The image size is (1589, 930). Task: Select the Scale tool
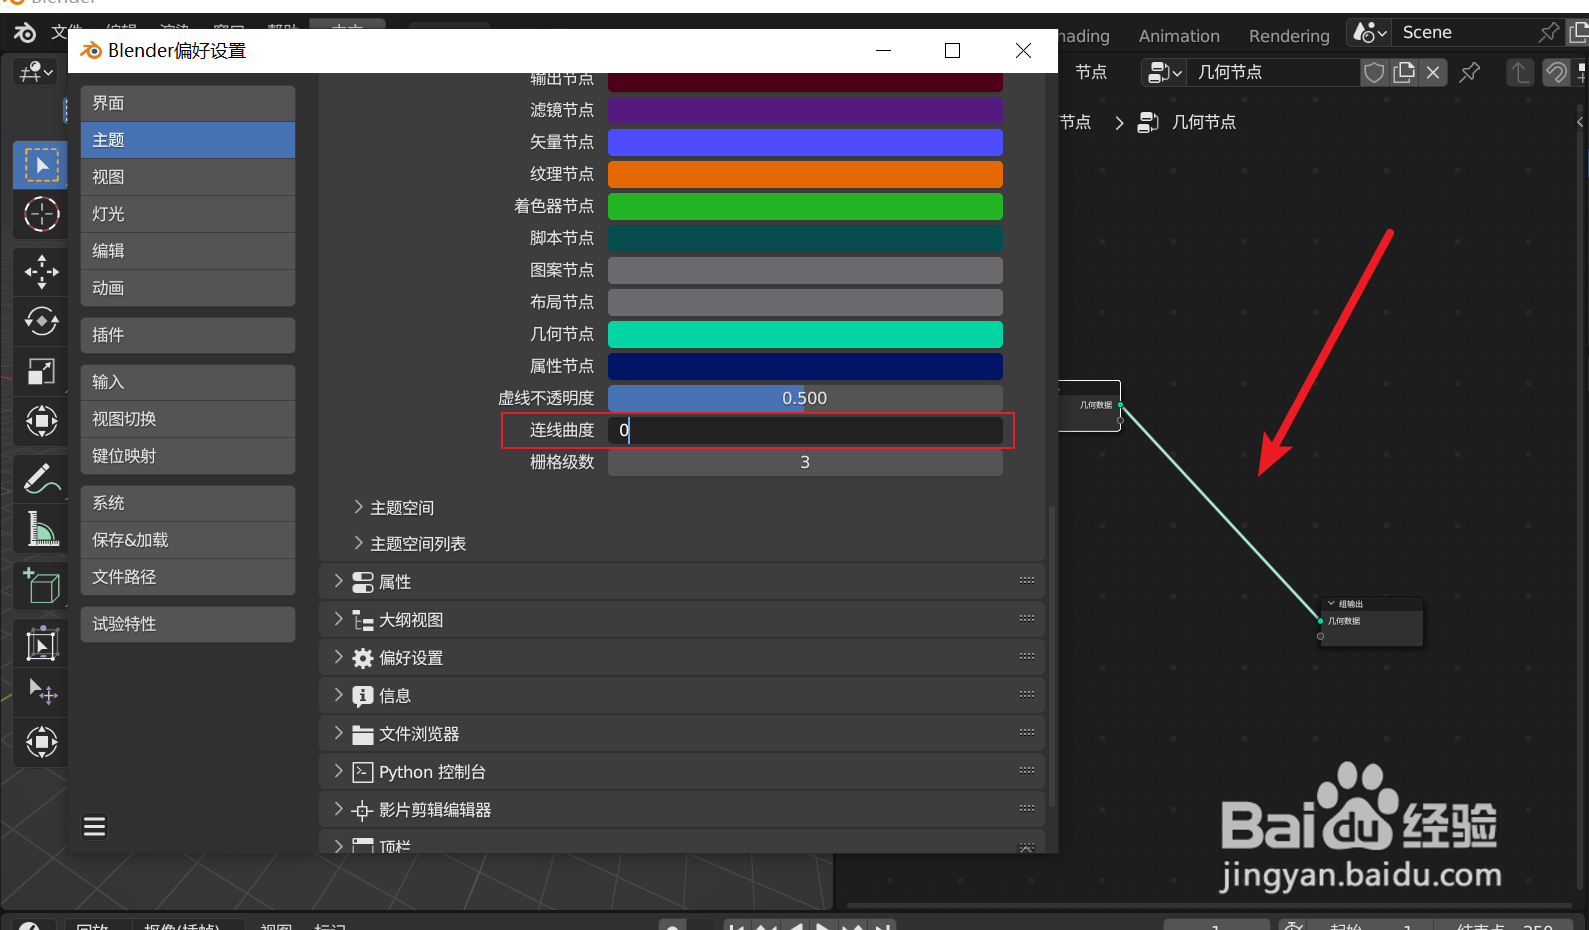pyautogui.click(x=41, y=371)
